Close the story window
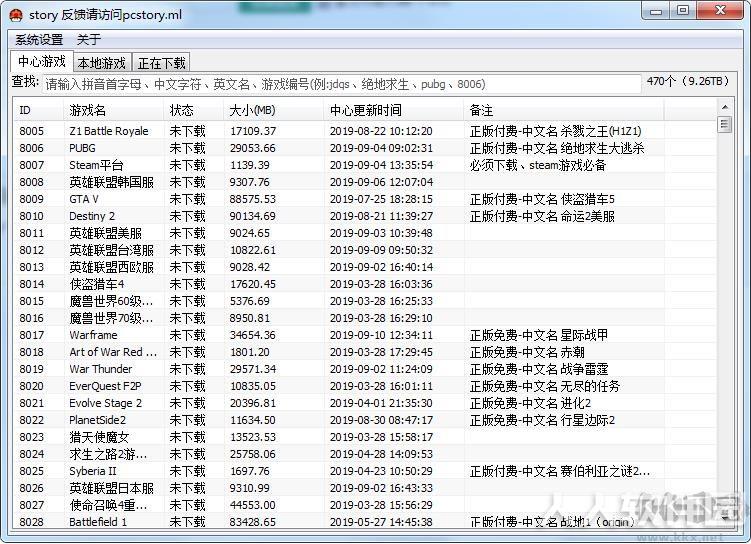The width and height of the screenshot is (751, 544). (720, 11)
